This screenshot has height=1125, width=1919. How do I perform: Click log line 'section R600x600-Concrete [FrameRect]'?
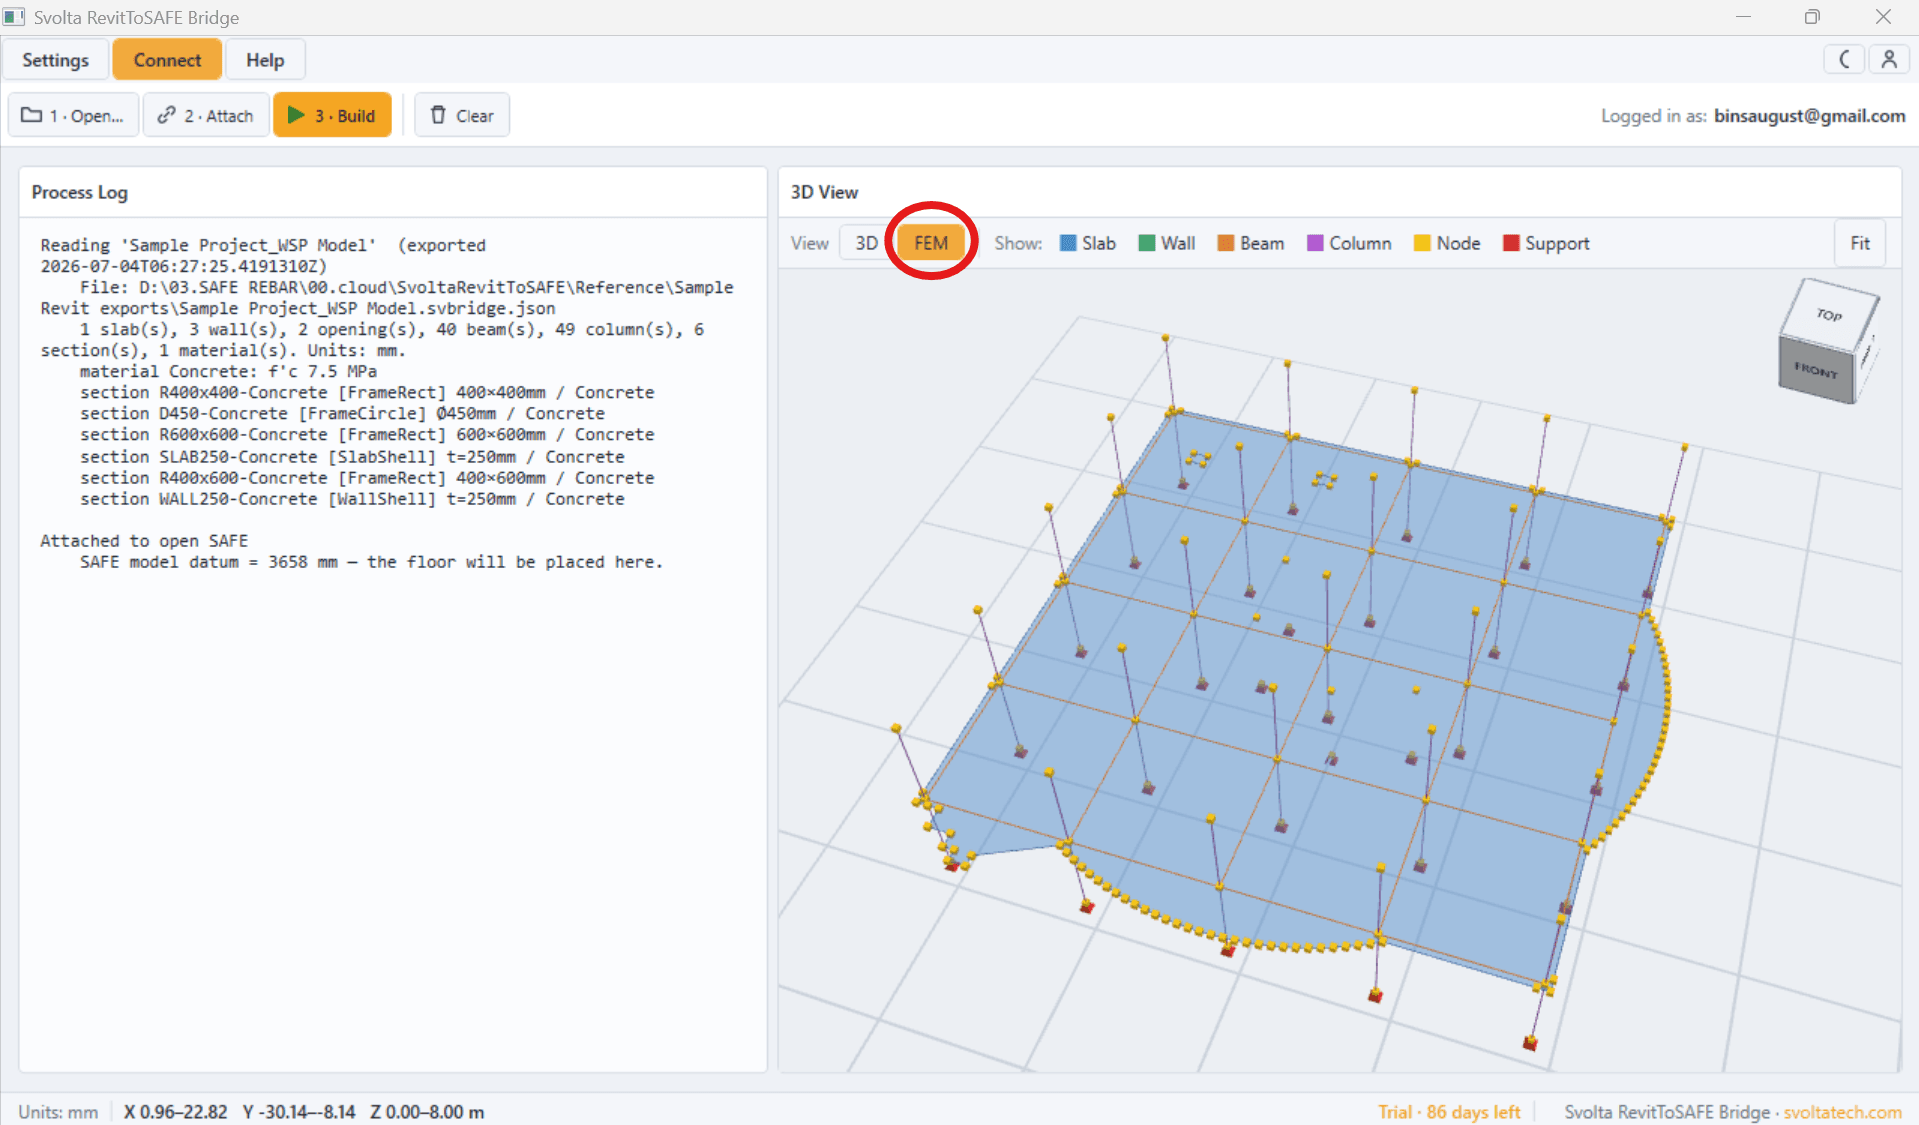[367, 435]
